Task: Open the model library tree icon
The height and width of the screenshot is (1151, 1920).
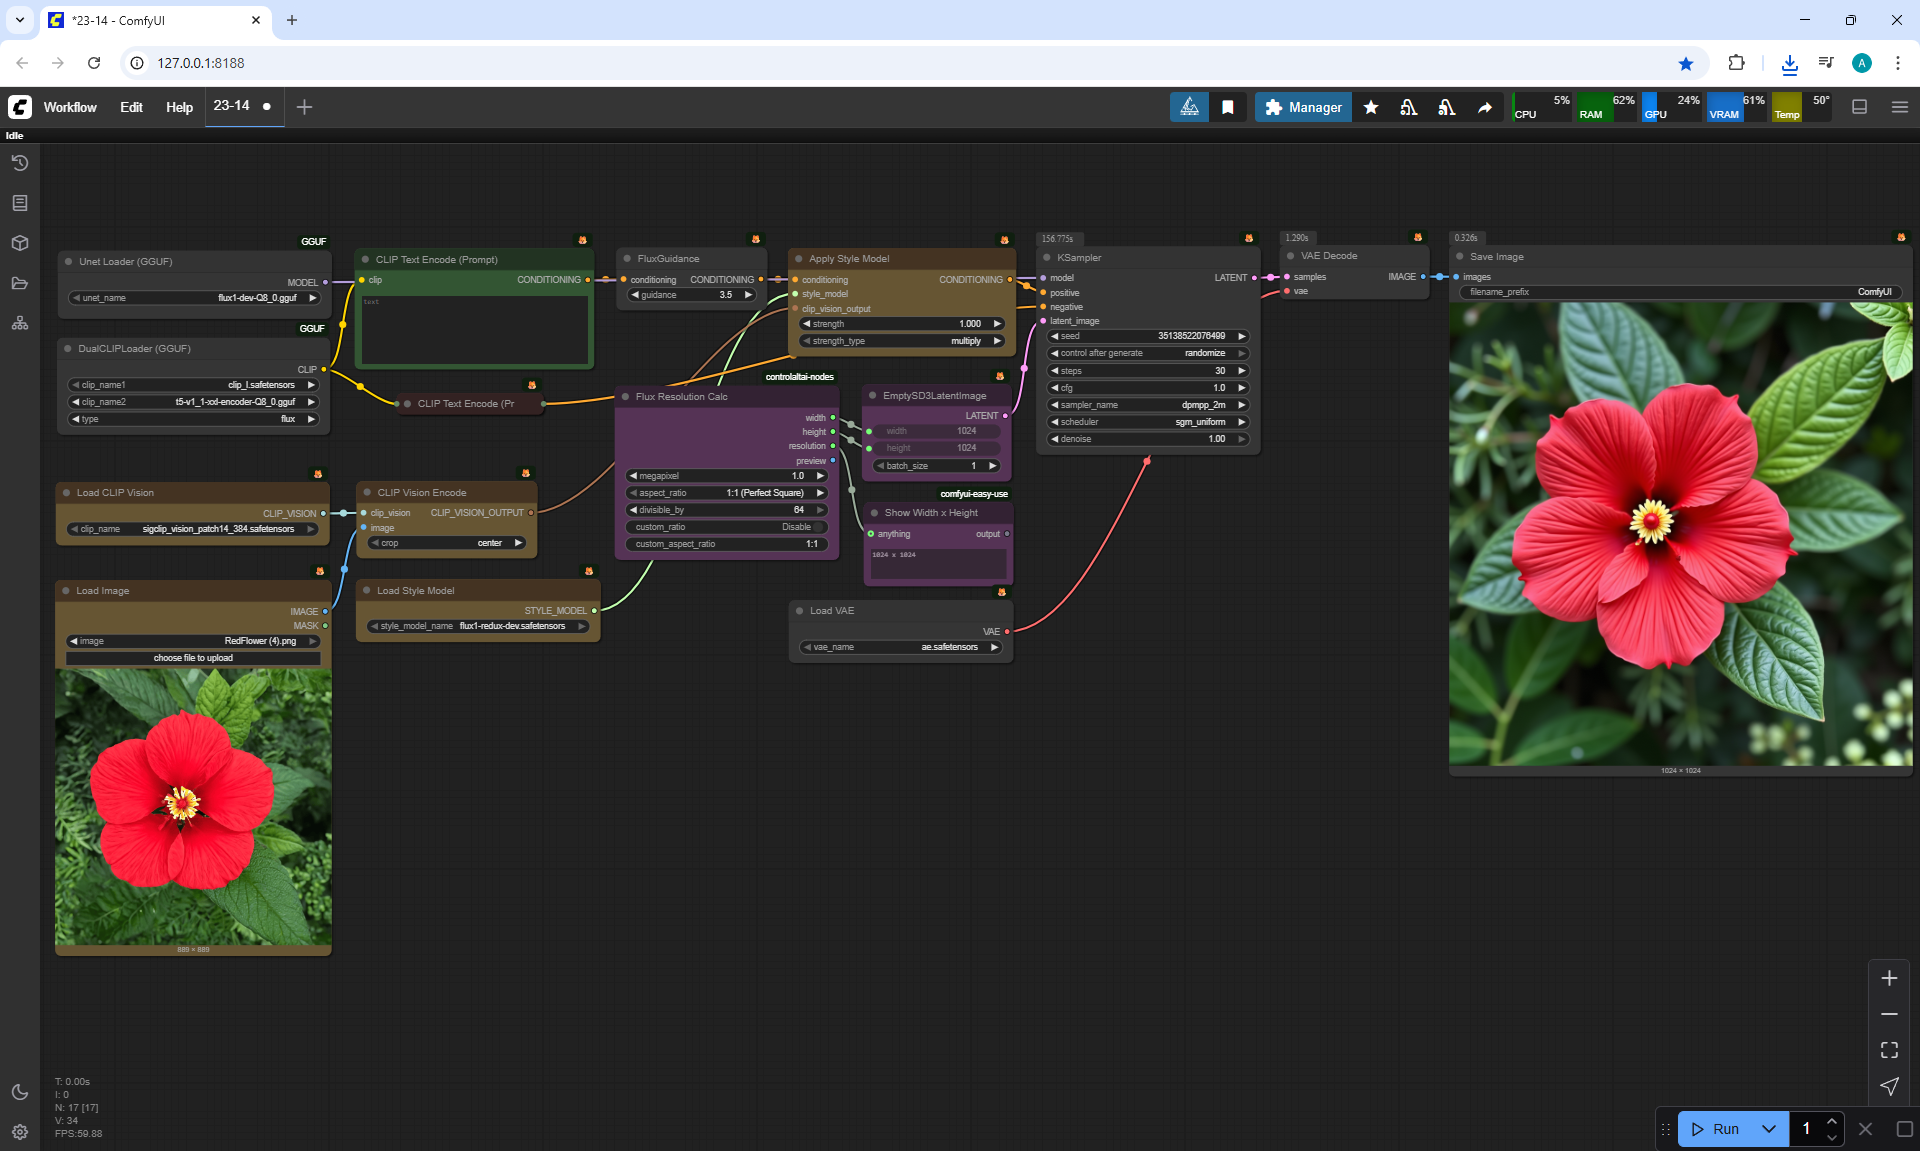Action: click(19, 323)
